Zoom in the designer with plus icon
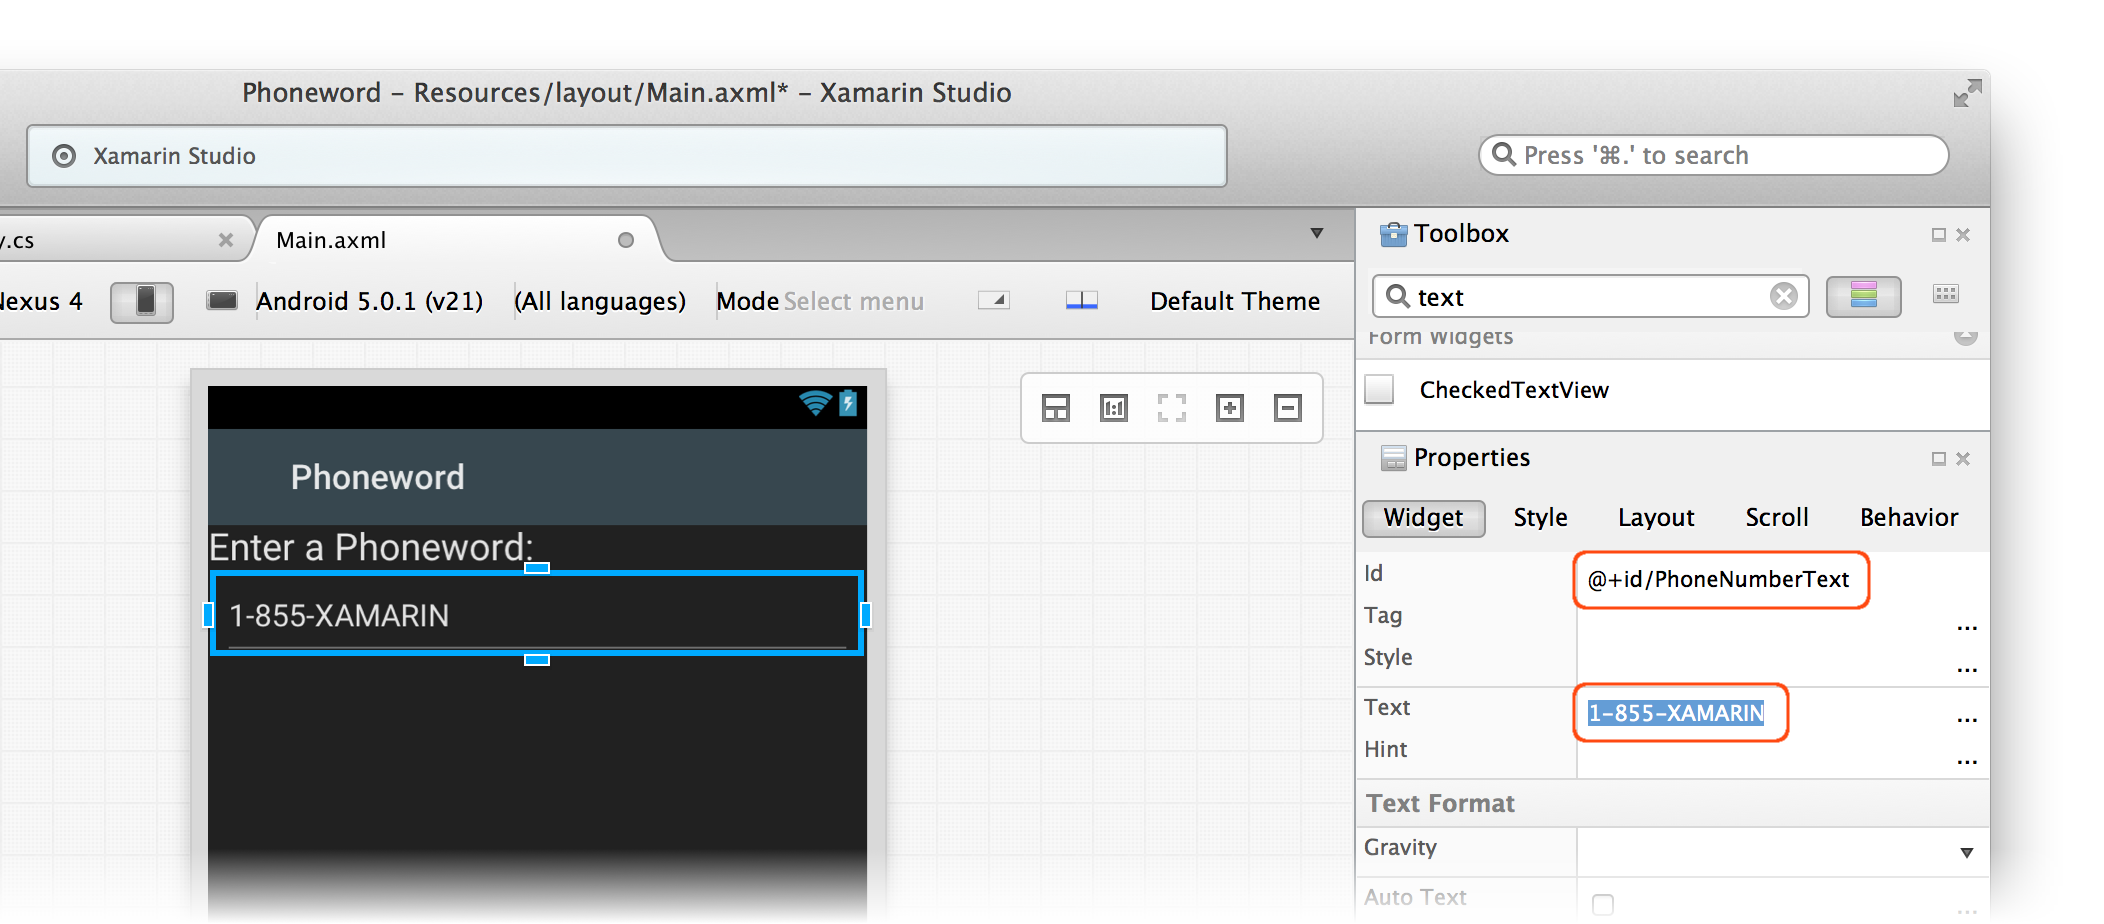The image size is (2104, 924). pos(1229,408)
